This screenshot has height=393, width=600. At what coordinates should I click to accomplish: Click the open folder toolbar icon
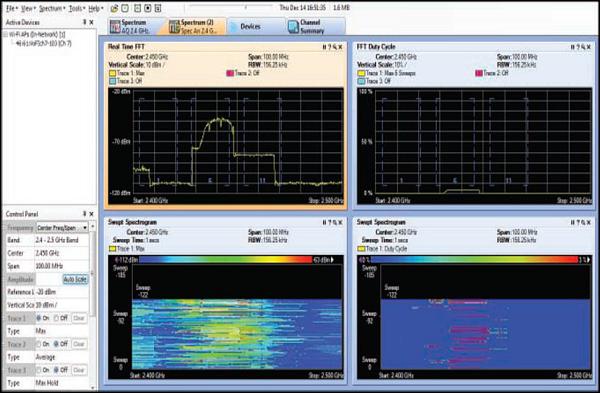(114, 8)
